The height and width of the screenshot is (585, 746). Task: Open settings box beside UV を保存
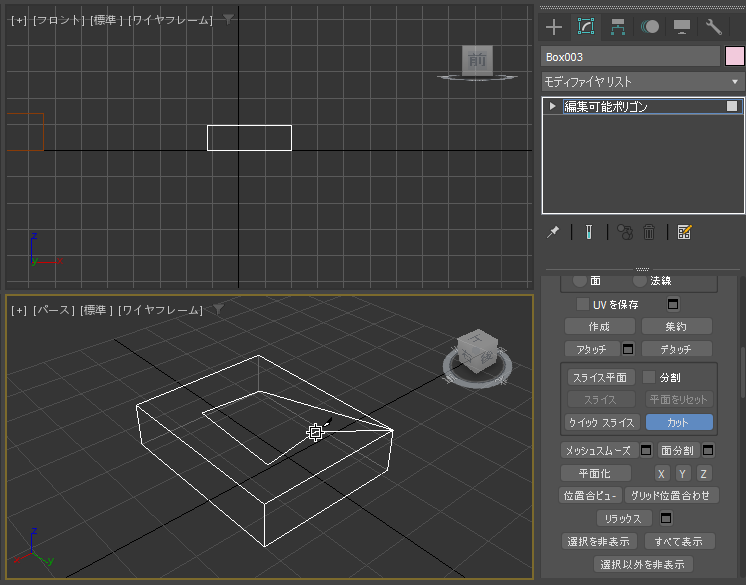coord(673,304)
